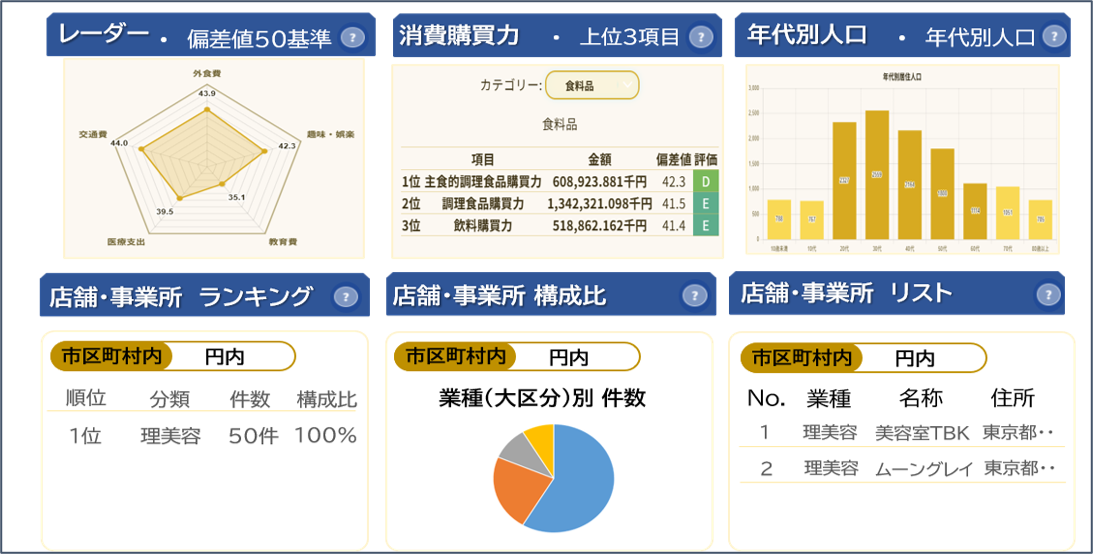Switch to 円内 in the 構成比 panel
Image resolution: width=1093 pixels, height=554 pixels.
[x=569, y=357]
